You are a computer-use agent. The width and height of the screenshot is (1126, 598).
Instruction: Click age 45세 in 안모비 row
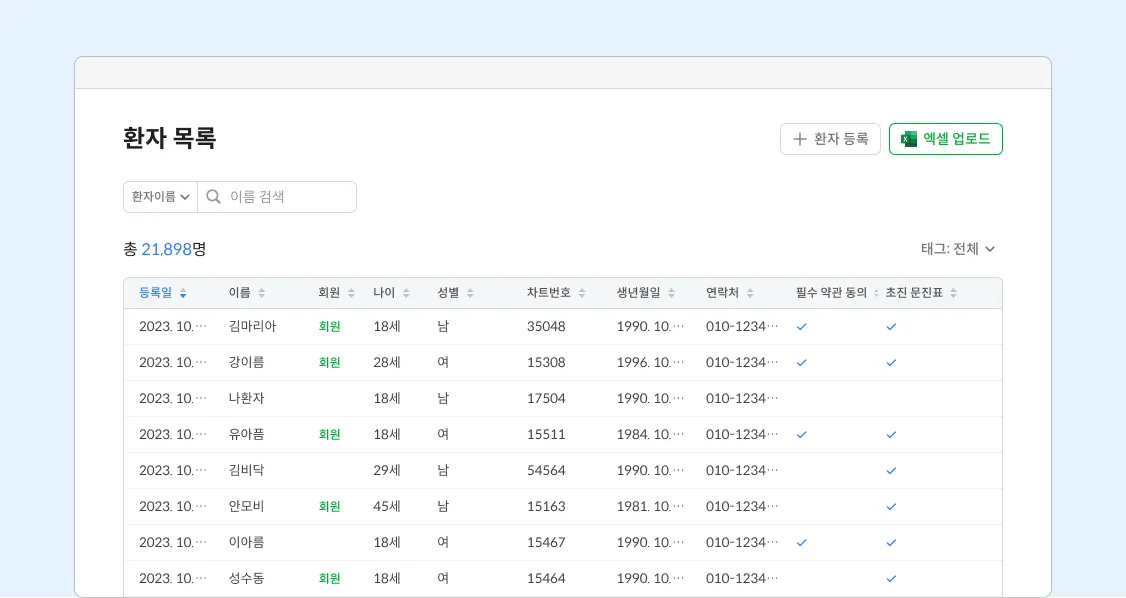[386, 506]
